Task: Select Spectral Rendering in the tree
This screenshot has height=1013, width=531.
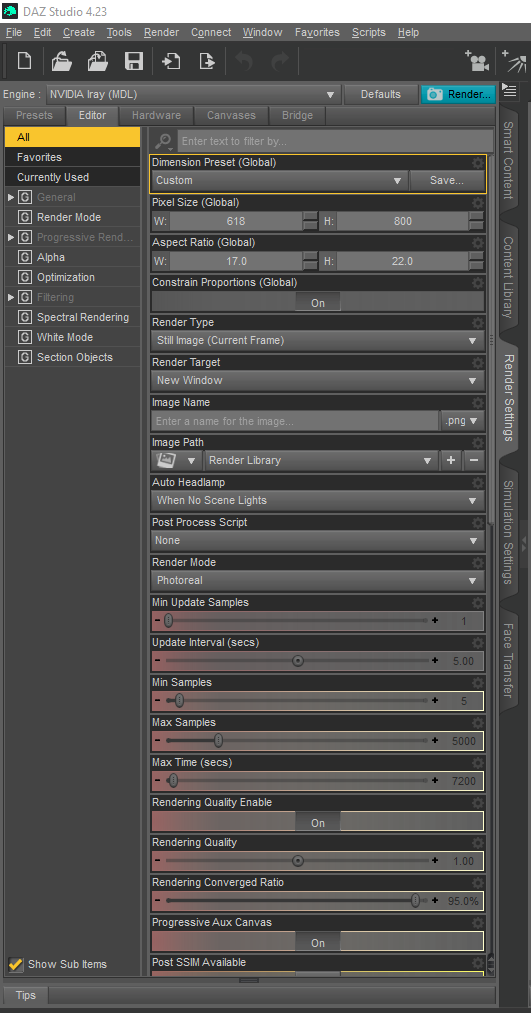Action: (83, 317)
